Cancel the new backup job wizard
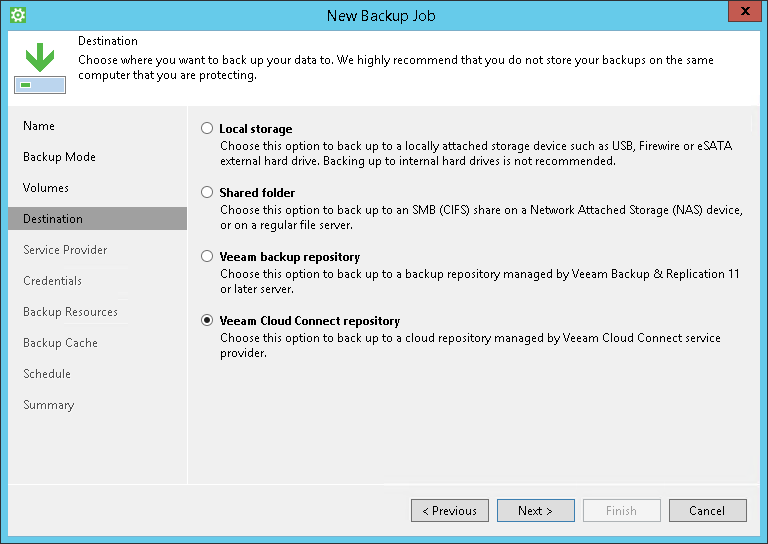This screenshot has width=768, height=544. (x=708, y=511)
